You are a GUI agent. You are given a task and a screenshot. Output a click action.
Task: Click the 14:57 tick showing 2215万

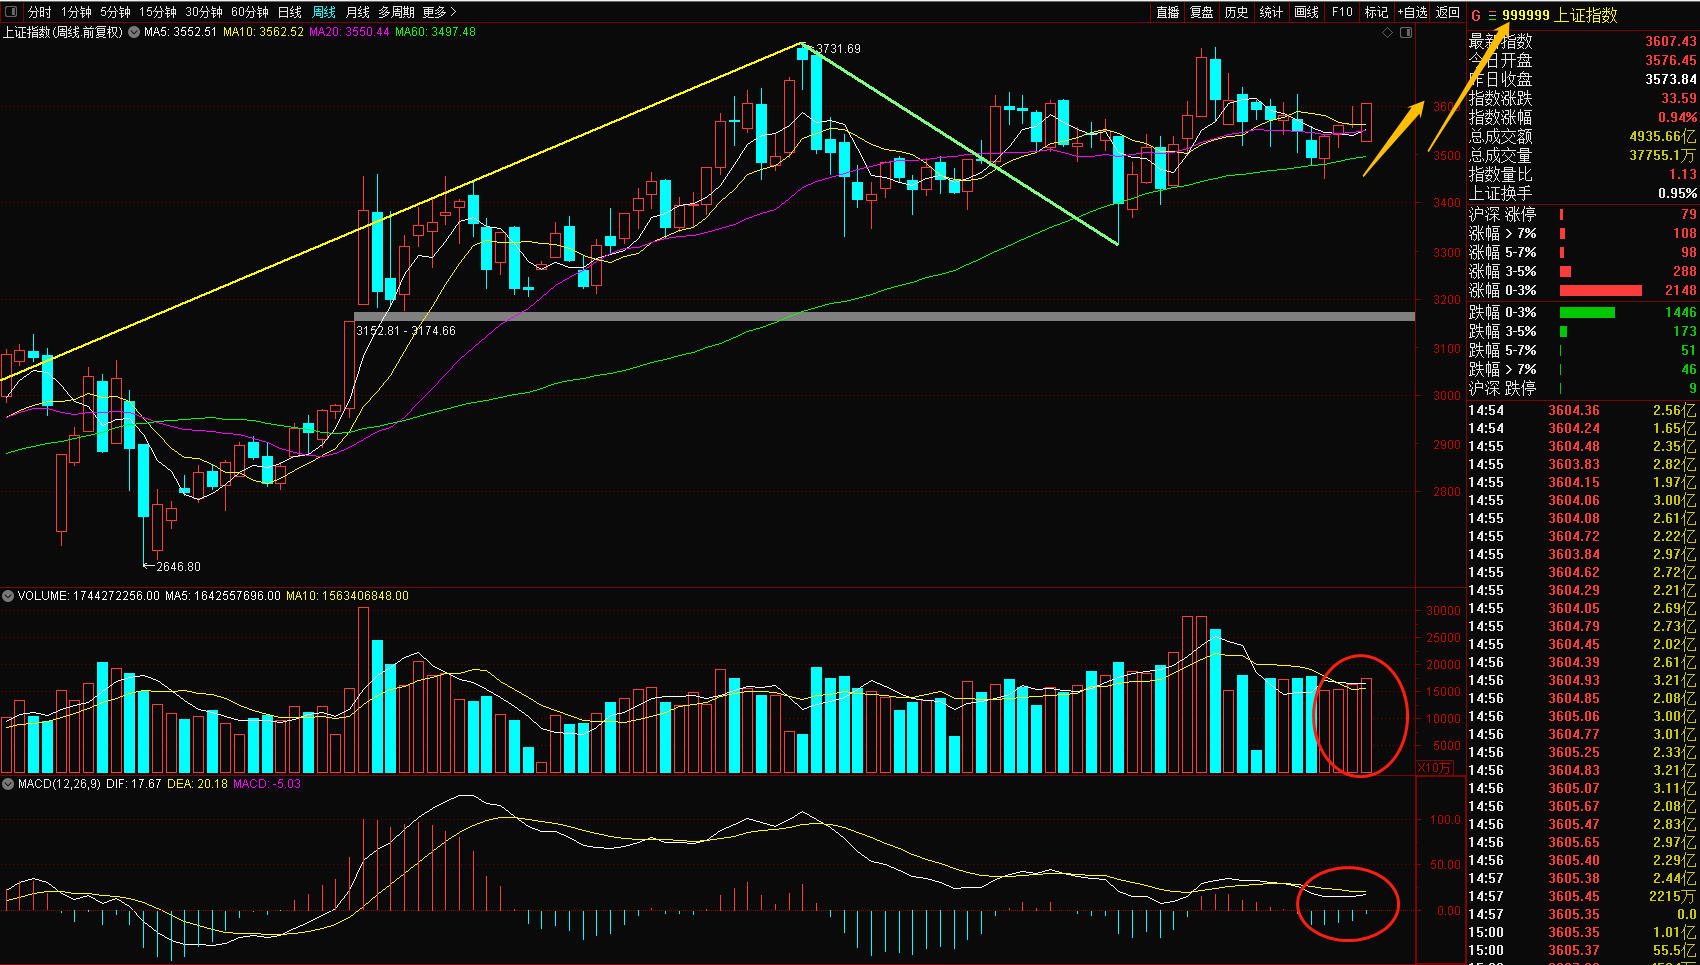[1582, 896]
